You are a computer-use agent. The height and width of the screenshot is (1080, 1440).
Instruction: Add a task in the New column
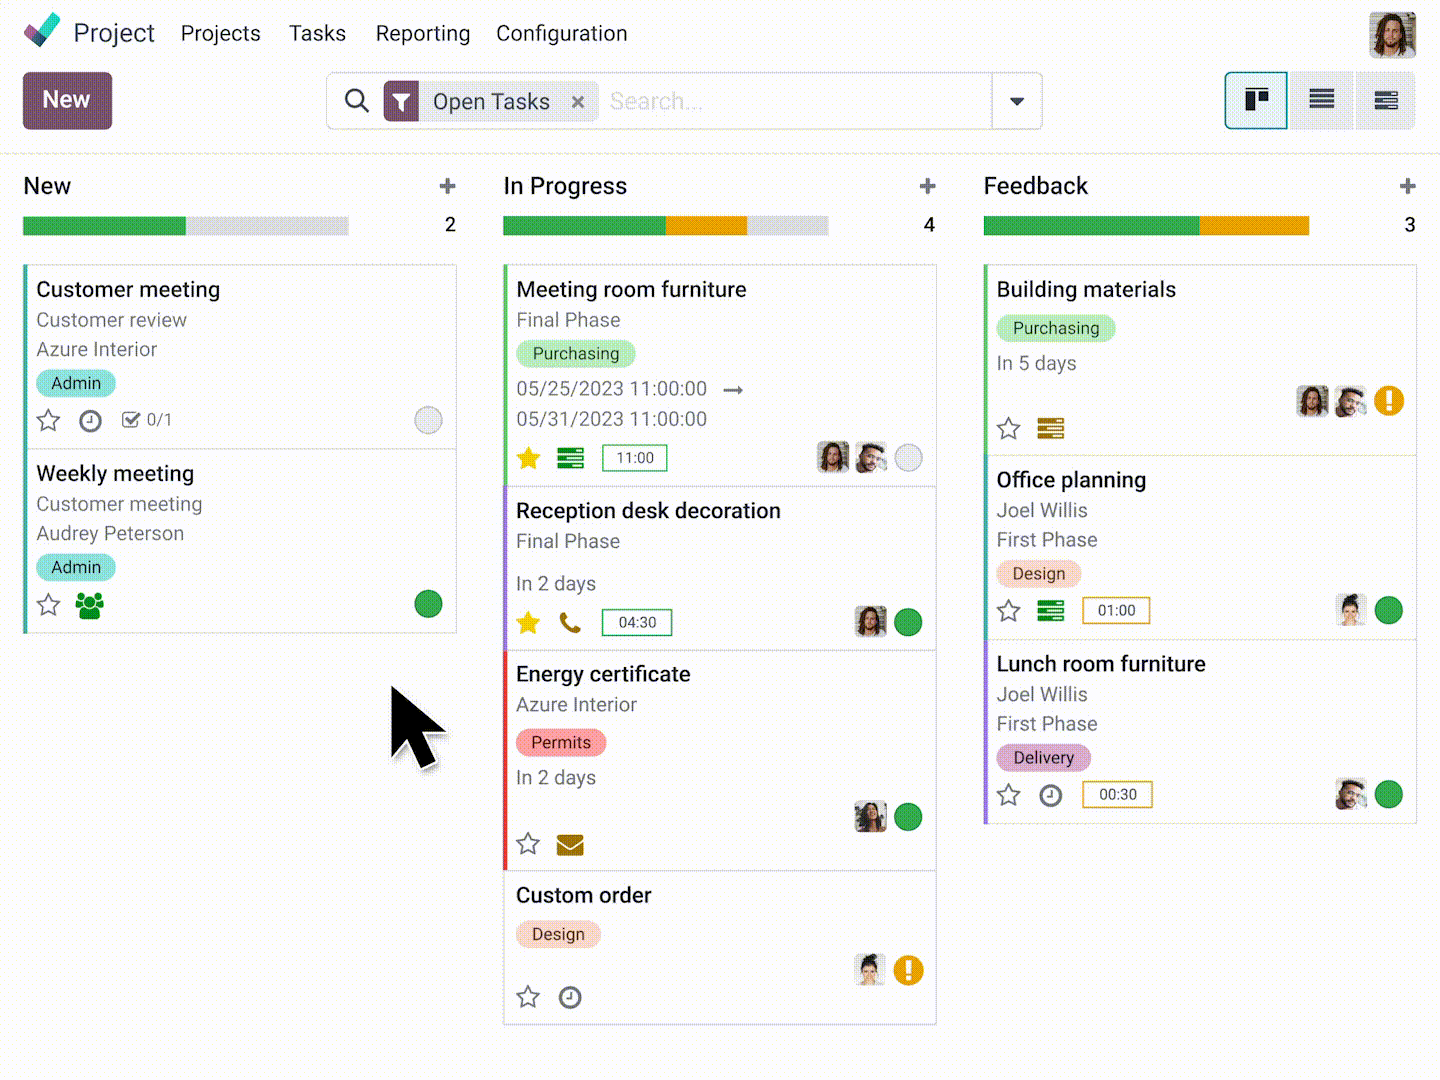[x=447, y=186]
